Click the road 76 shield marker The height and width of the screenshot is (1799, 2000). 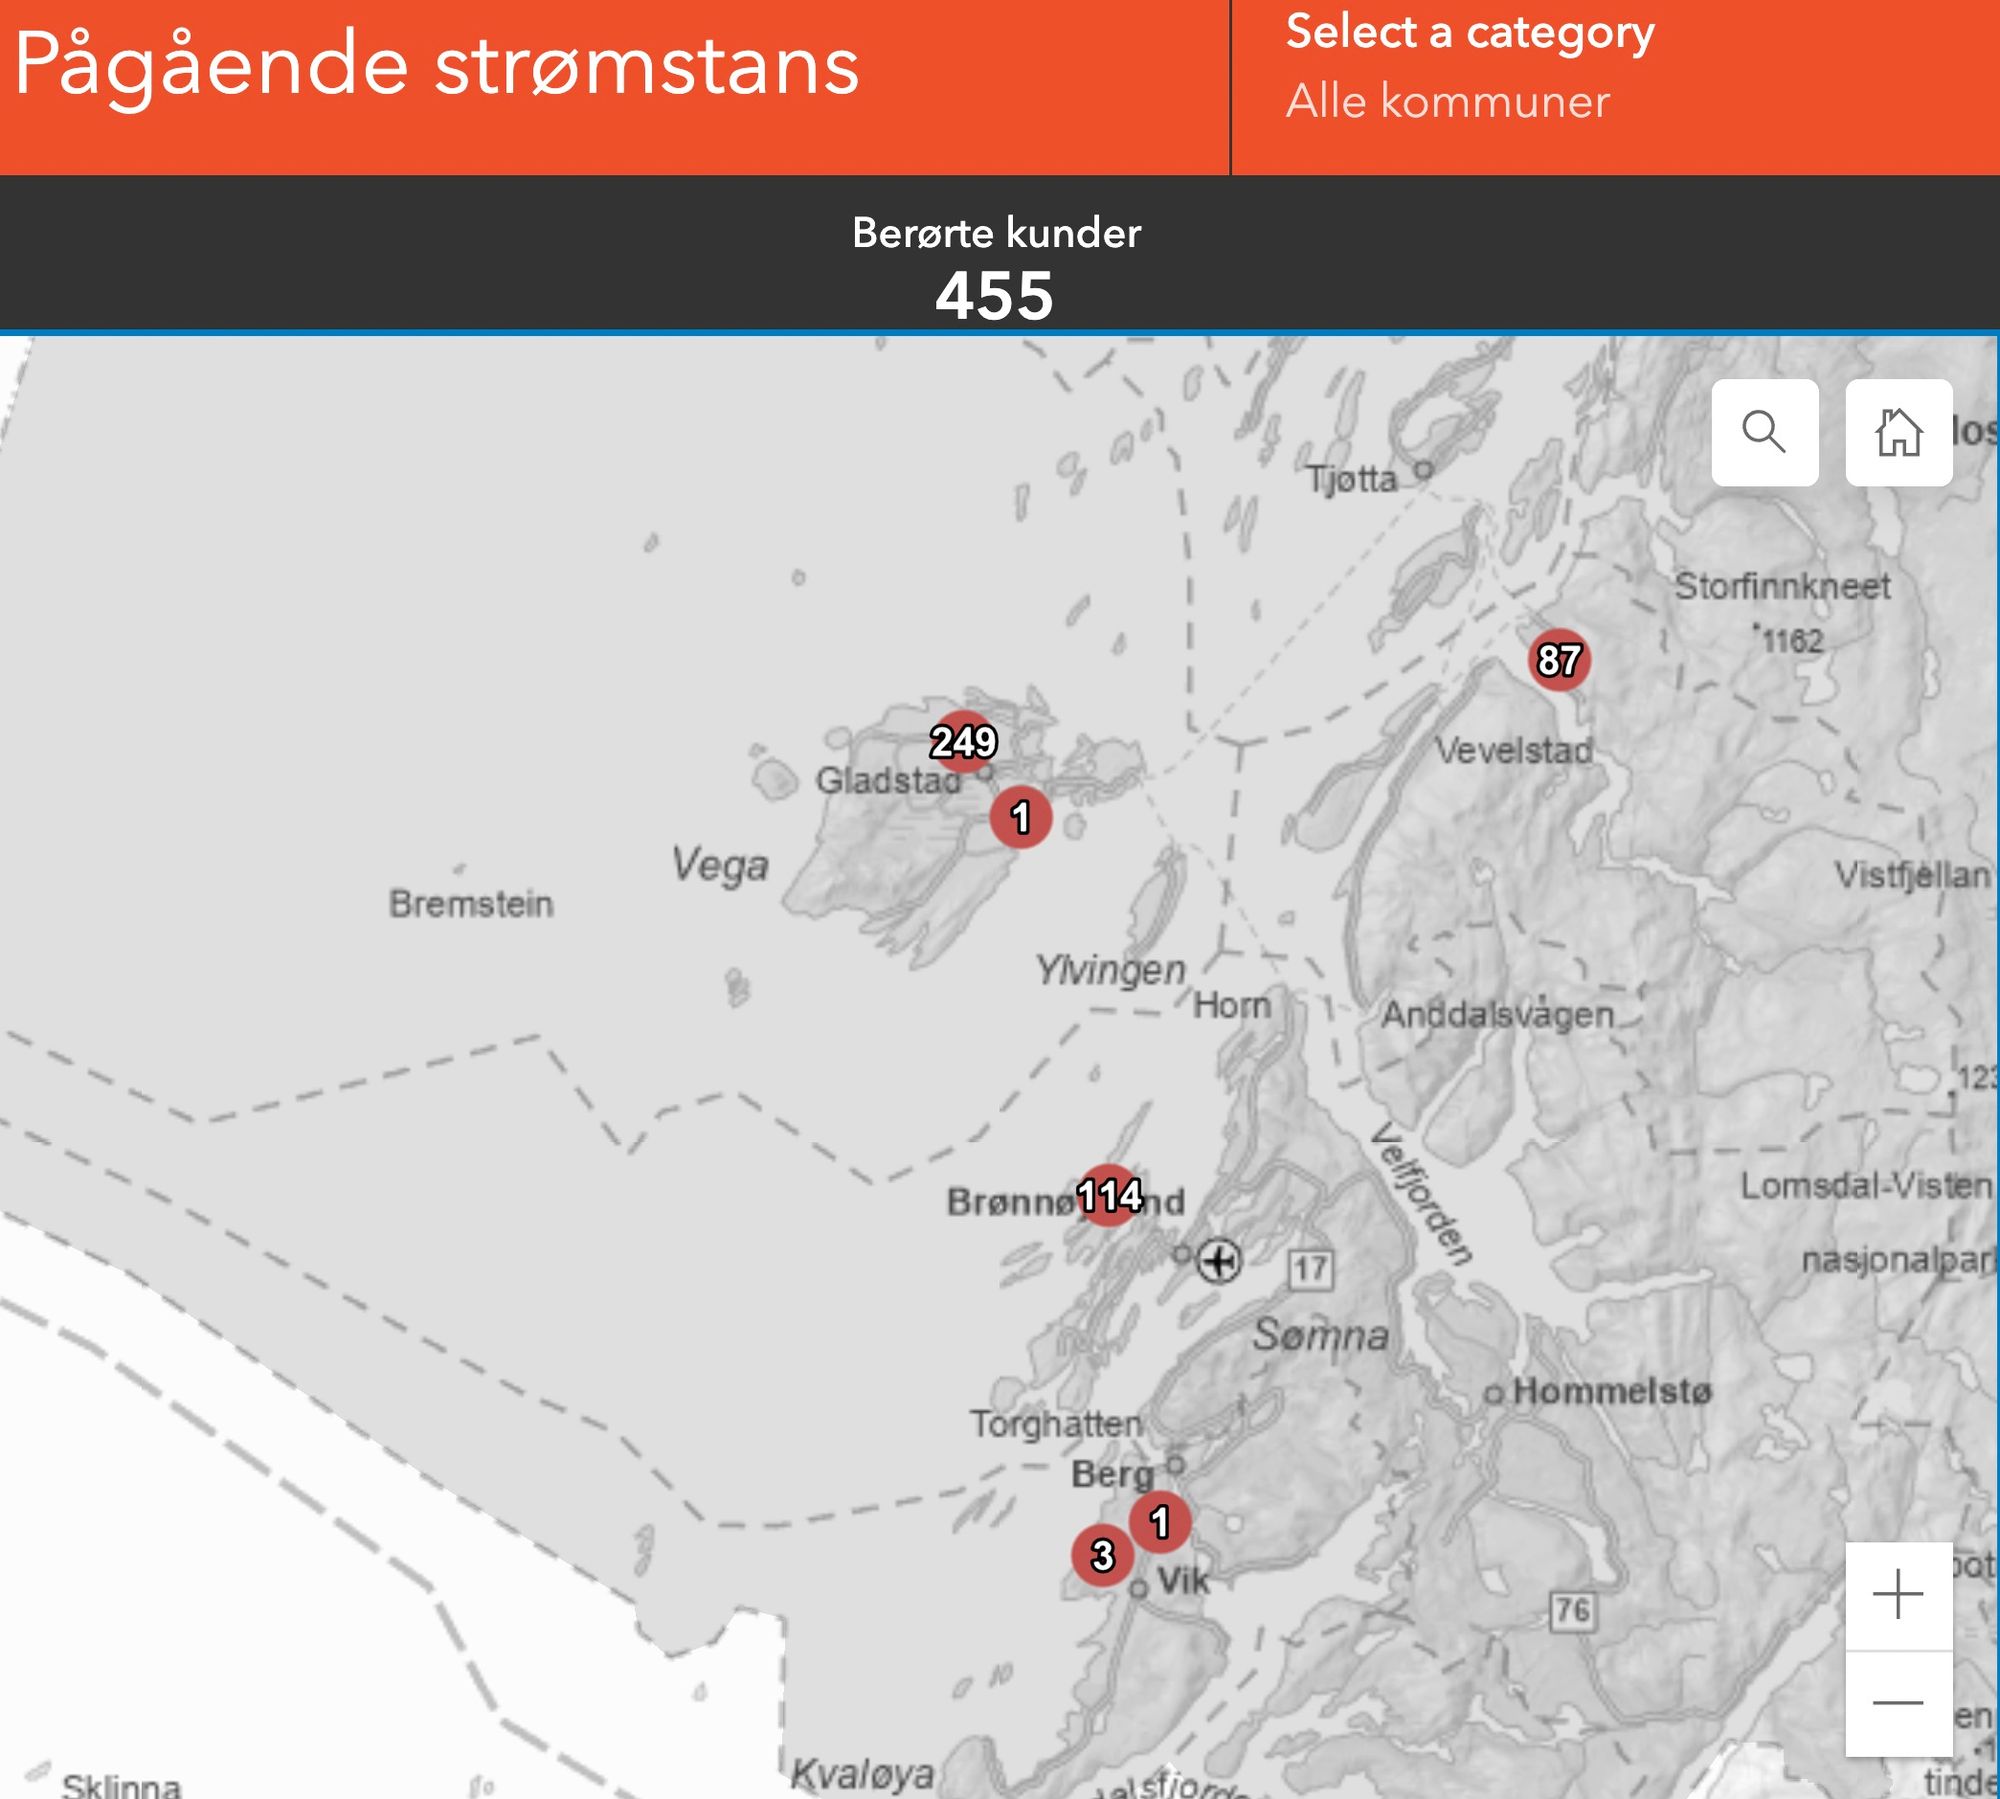1572,1610
